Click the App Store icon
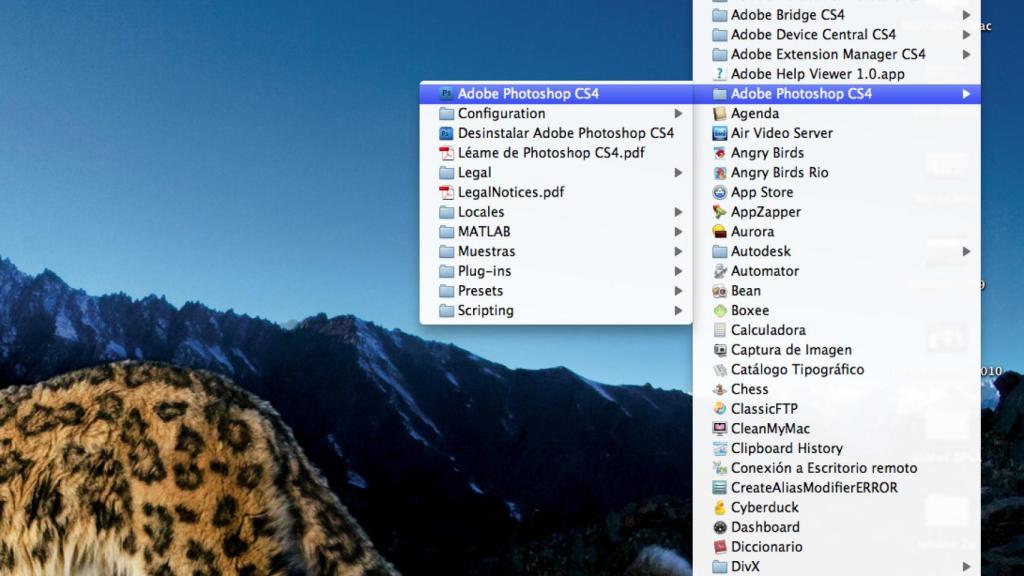1024x576 pixels. point(719,192)
